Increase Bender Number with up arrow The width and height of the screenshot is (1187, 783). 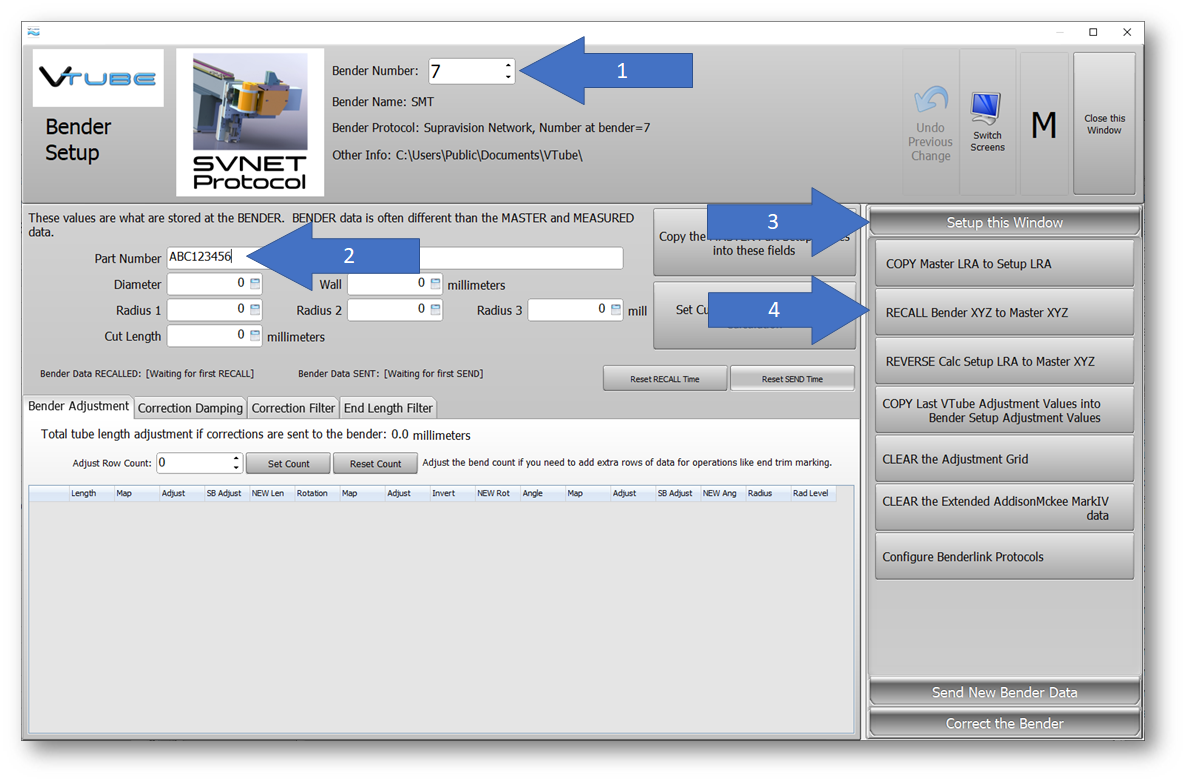pyautogui.click(x=508, y=66)
